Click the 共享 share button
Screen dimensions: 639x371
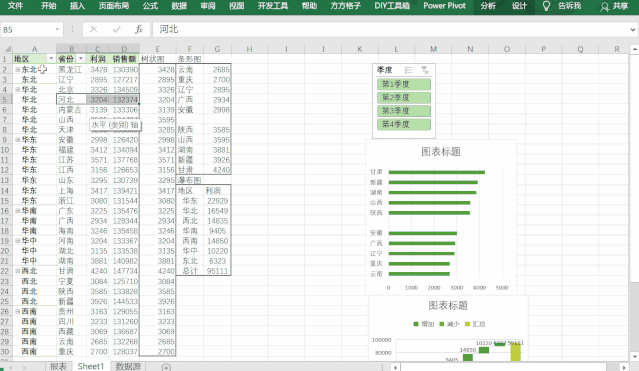click(614, 6)
